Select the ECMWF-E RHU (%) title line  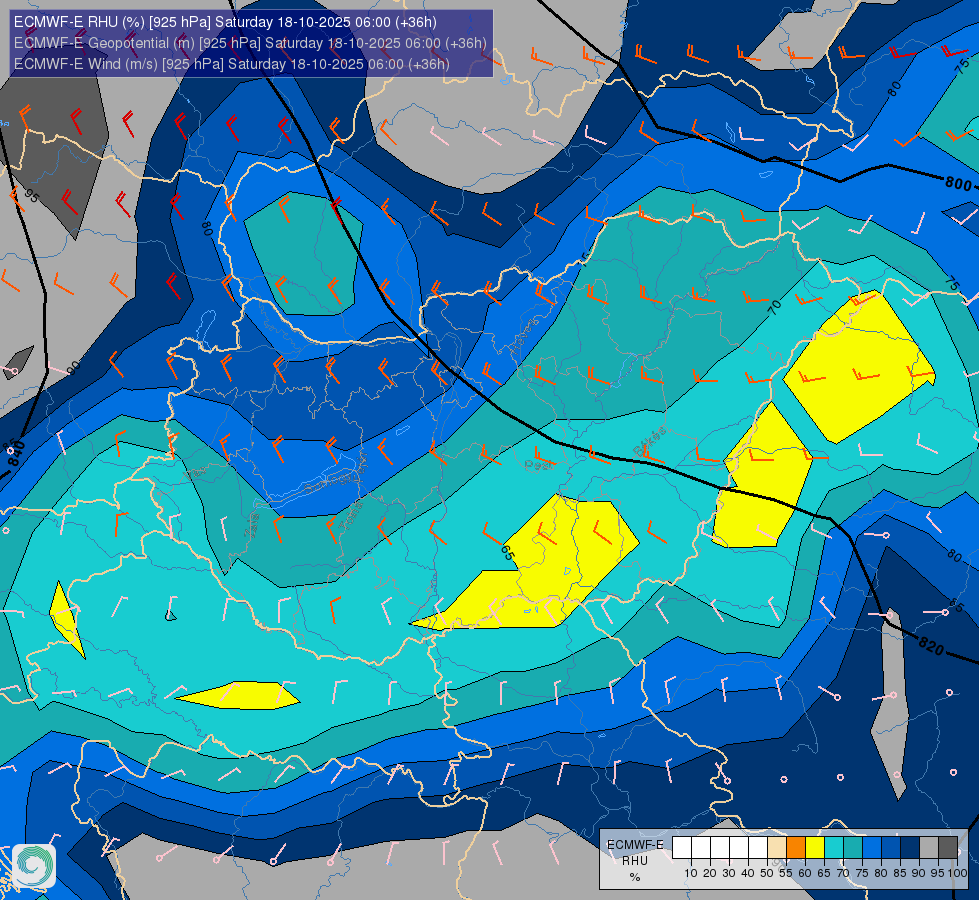pos(225,22)
